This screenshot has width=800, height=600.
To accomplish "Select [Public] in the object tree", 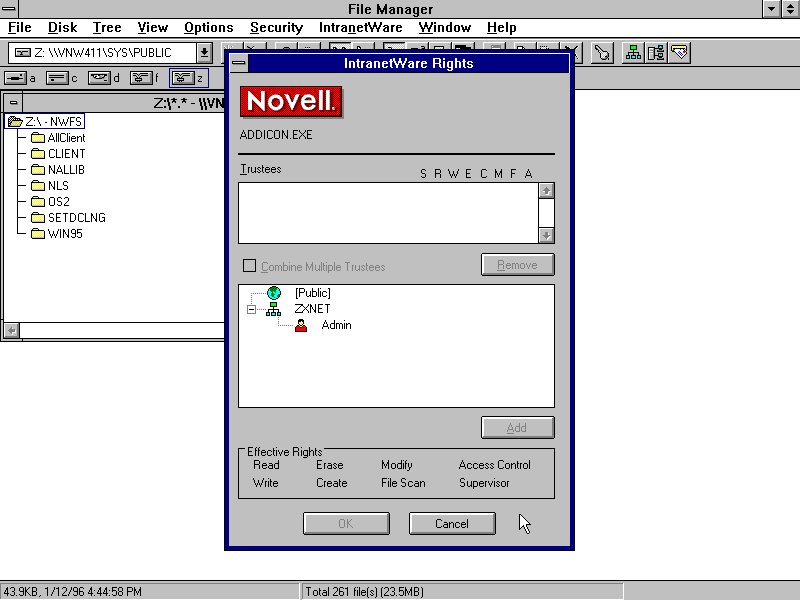I will [313, 293].
